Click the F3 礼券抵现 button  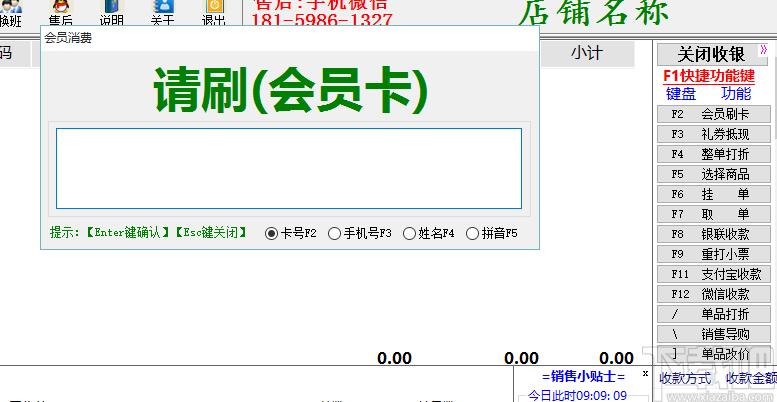714,134
